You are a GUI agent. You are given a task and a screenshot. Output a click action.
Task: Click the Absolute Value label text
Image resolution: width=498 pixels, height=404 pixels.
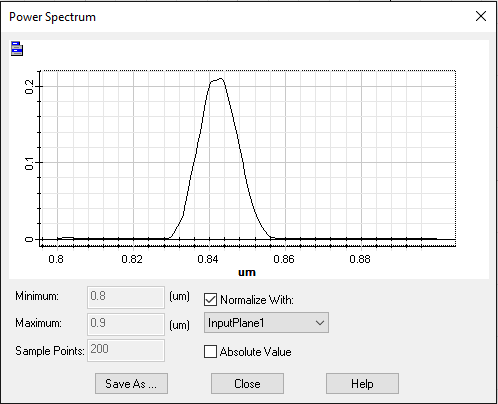point(256,352)
